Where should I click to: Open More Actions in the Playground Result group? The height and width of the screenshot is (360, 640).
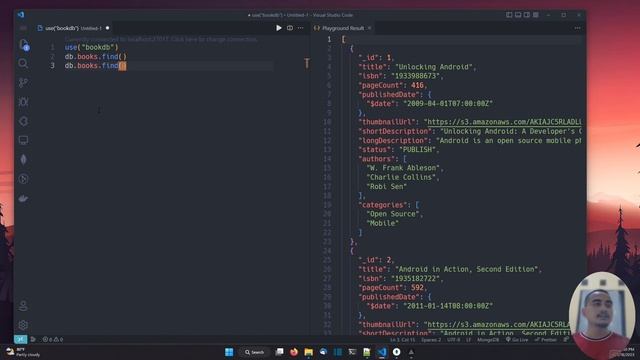pyautogui.click(x=577, y=28)
